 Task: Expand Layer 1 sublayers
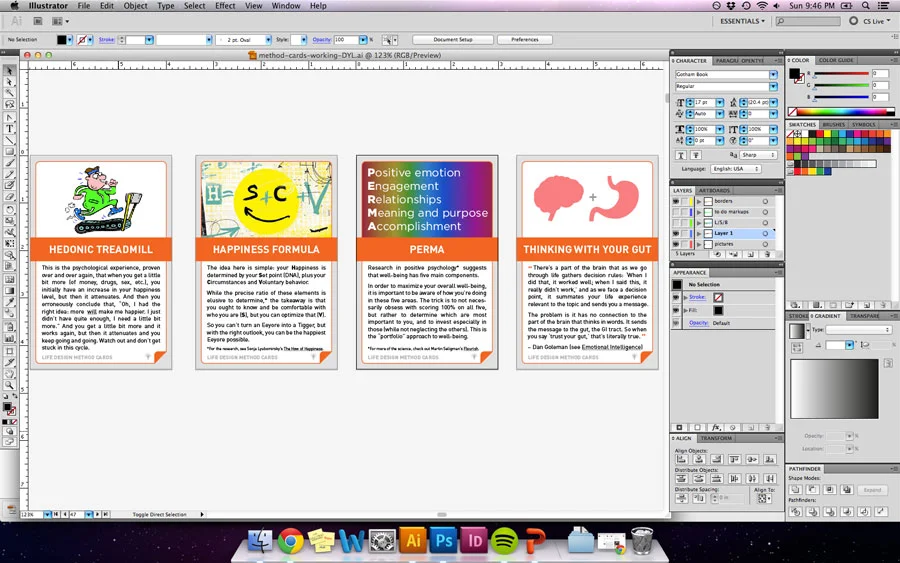(x=699, y=234)
